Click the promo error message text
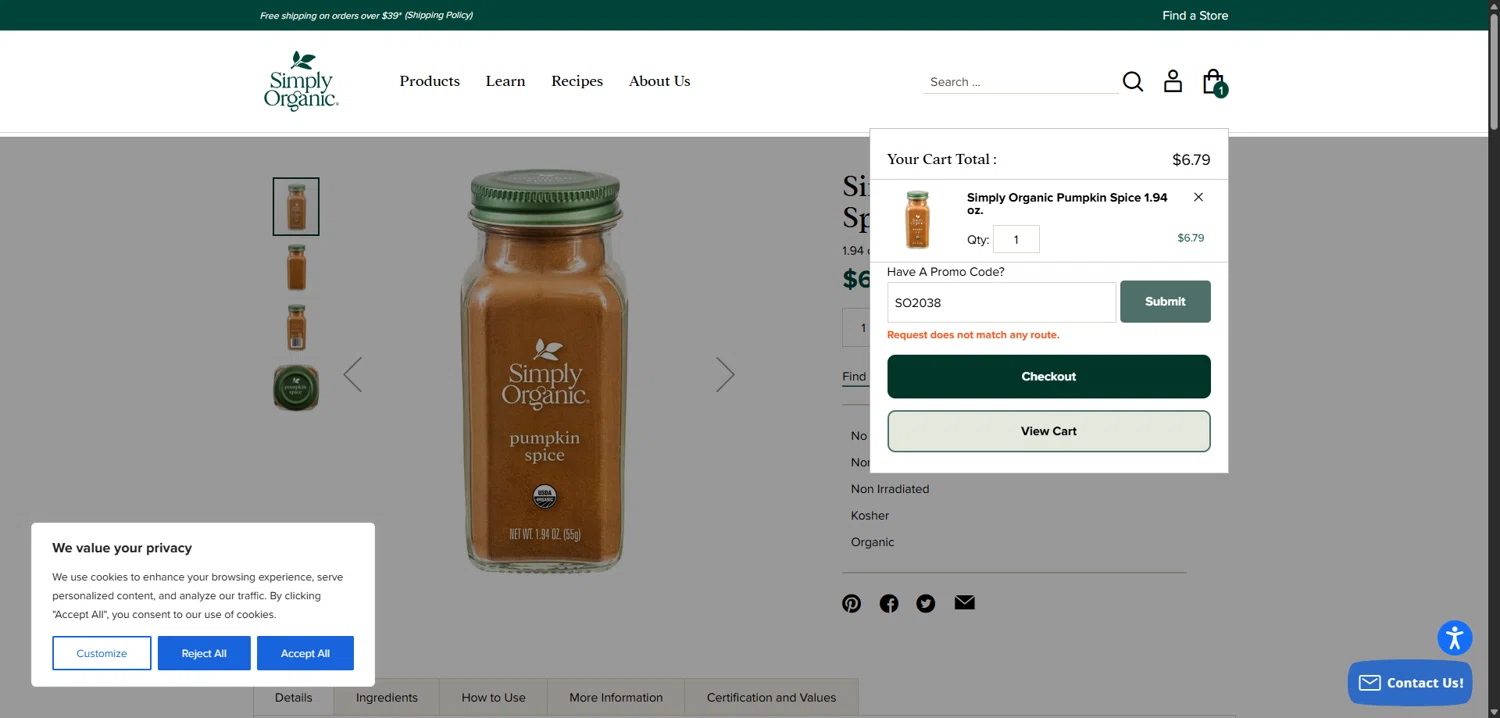The image size is (1500, 718). pos(973,335)
